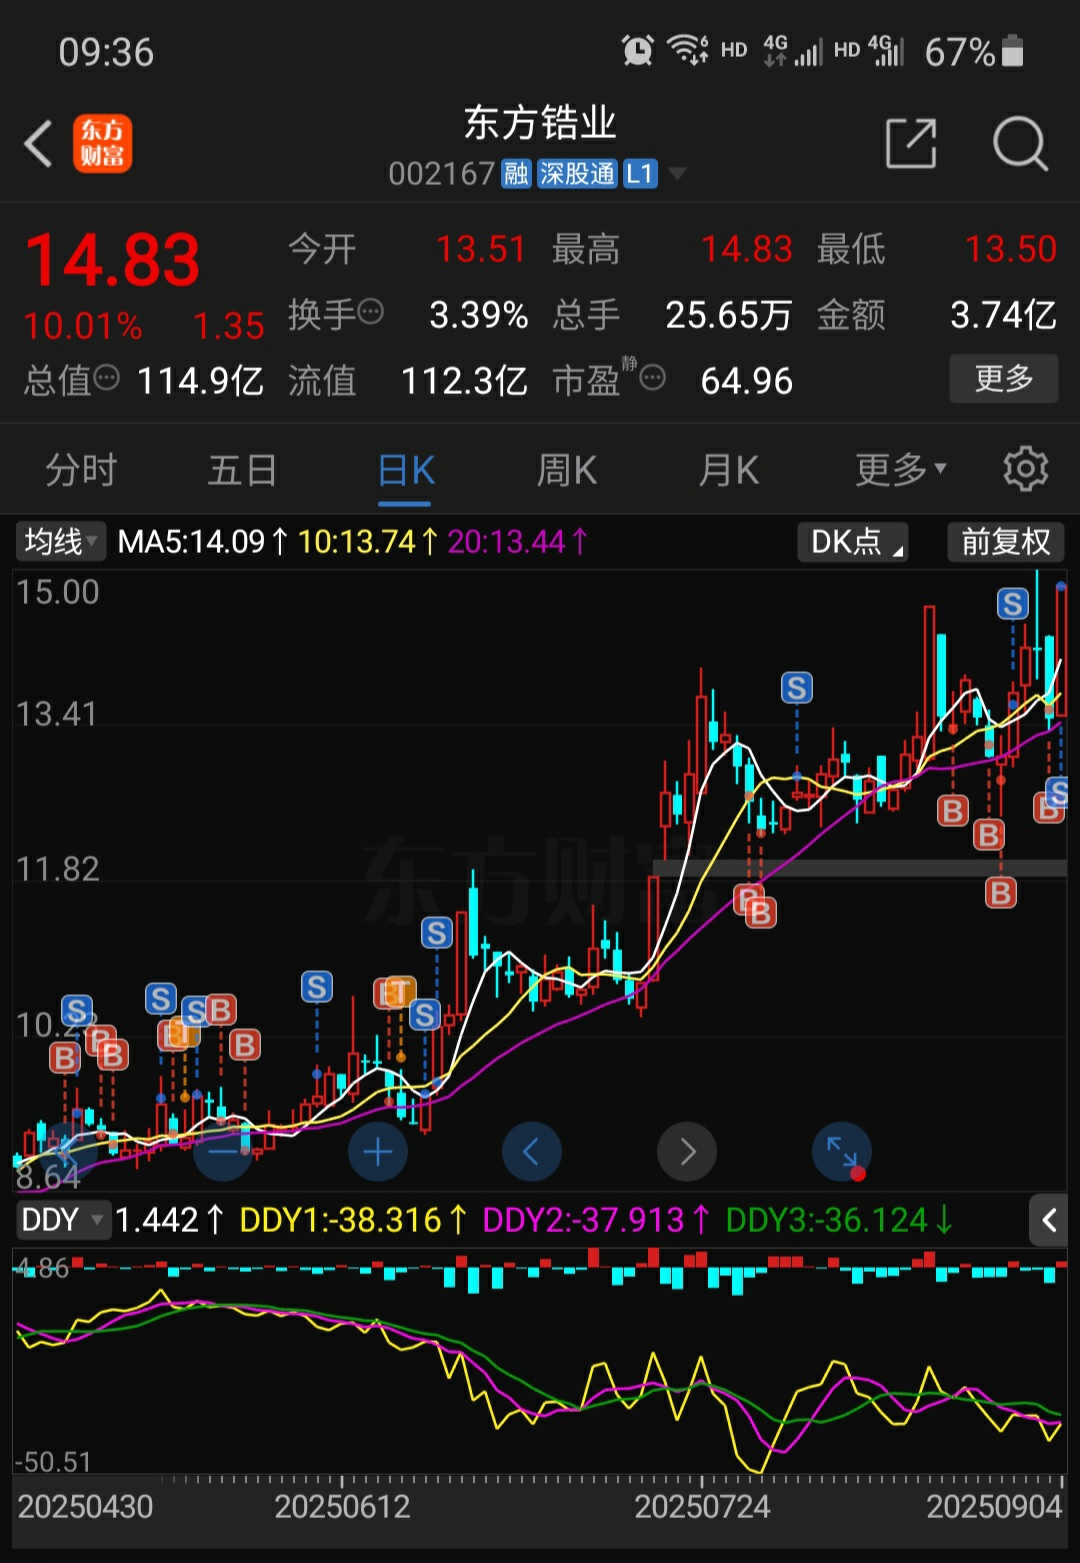Tap the topmost S marker near 15.00
The height and width of the screenshot is (1563, 1080).
click(1013, 604)
